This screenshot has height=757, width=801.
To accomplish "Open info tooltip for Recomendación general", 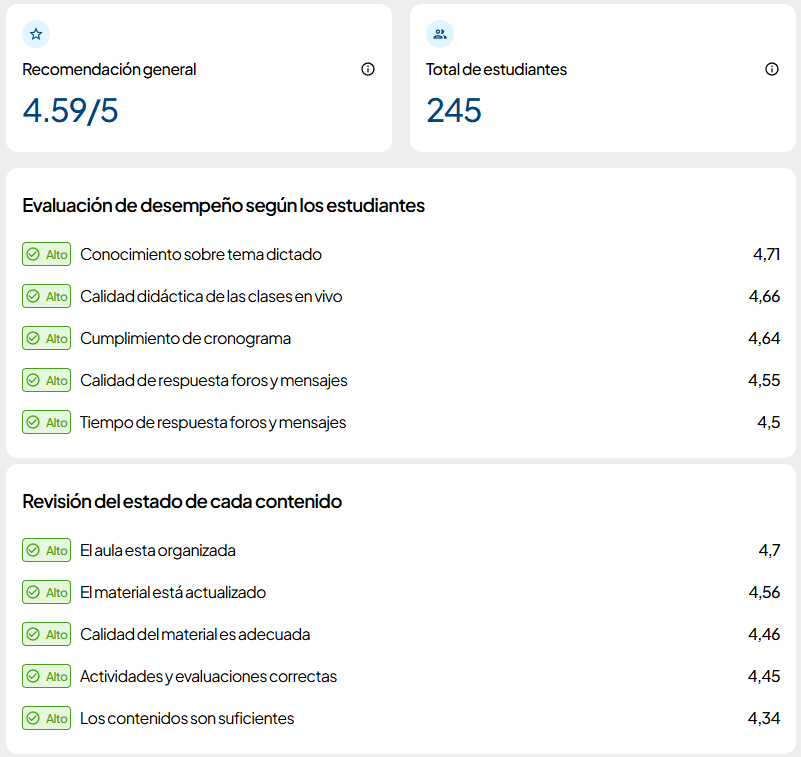I will tap(368, 69).
